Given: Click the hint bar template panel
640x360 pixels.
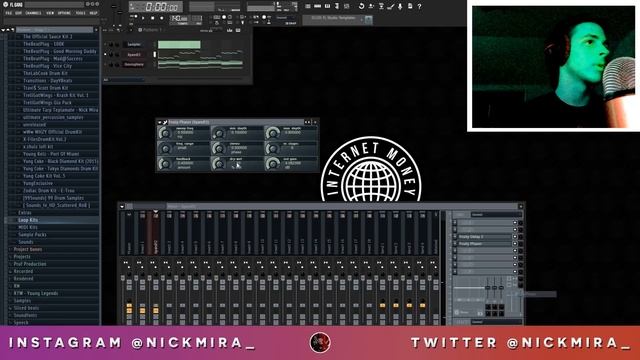Looking at the screenshot, I should [337, 19].
